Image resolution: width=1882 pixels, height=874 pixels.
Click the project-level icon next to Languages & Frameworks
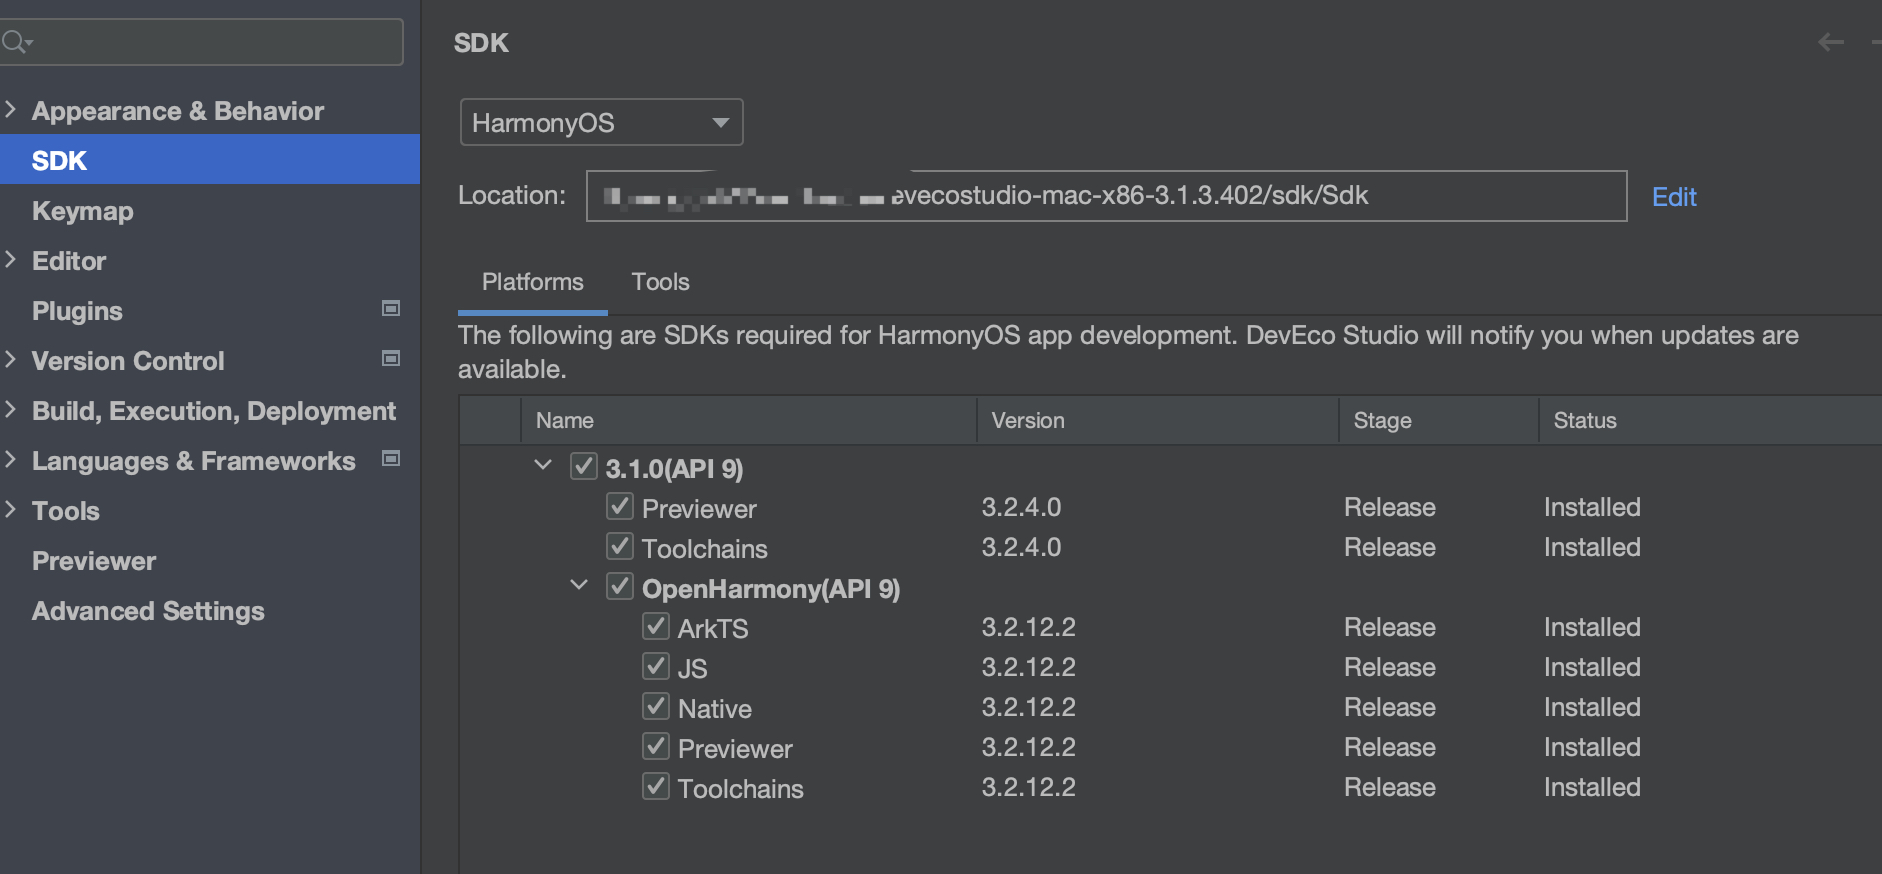[x=391, y=459]
